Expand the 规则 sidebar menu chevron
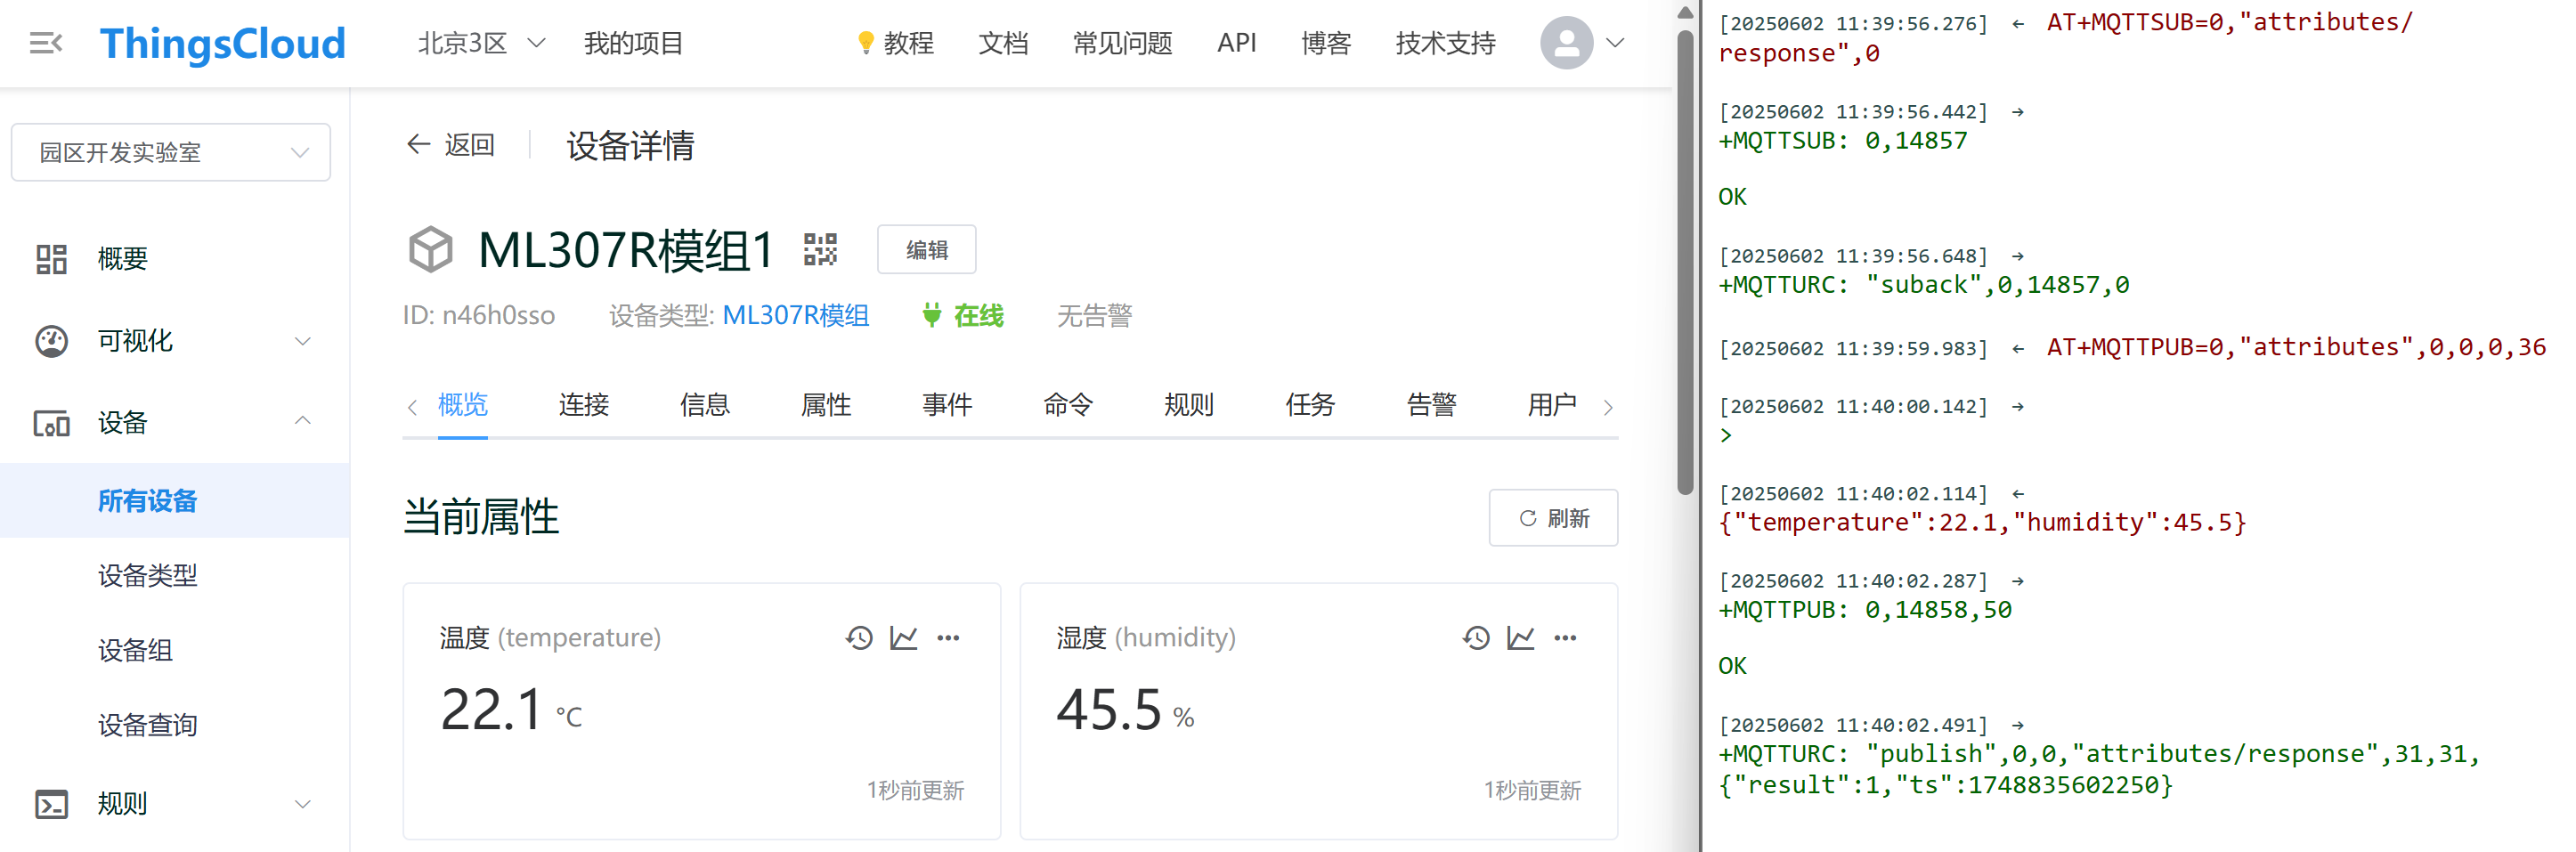The image size is (2576, 852). (303, 804)
